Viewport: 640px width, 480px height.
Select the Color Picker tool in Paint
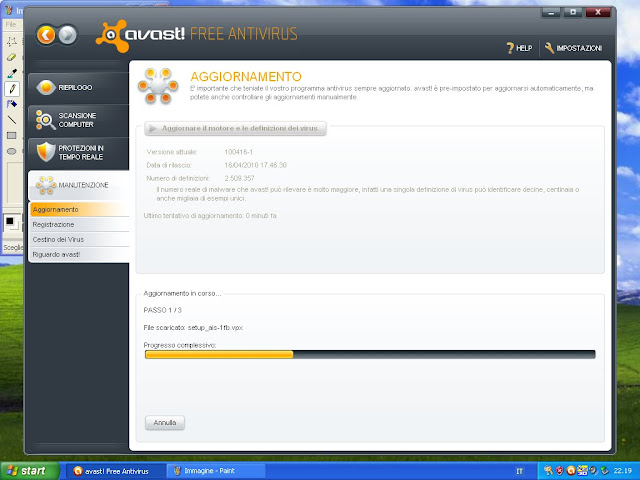point(12,73)
